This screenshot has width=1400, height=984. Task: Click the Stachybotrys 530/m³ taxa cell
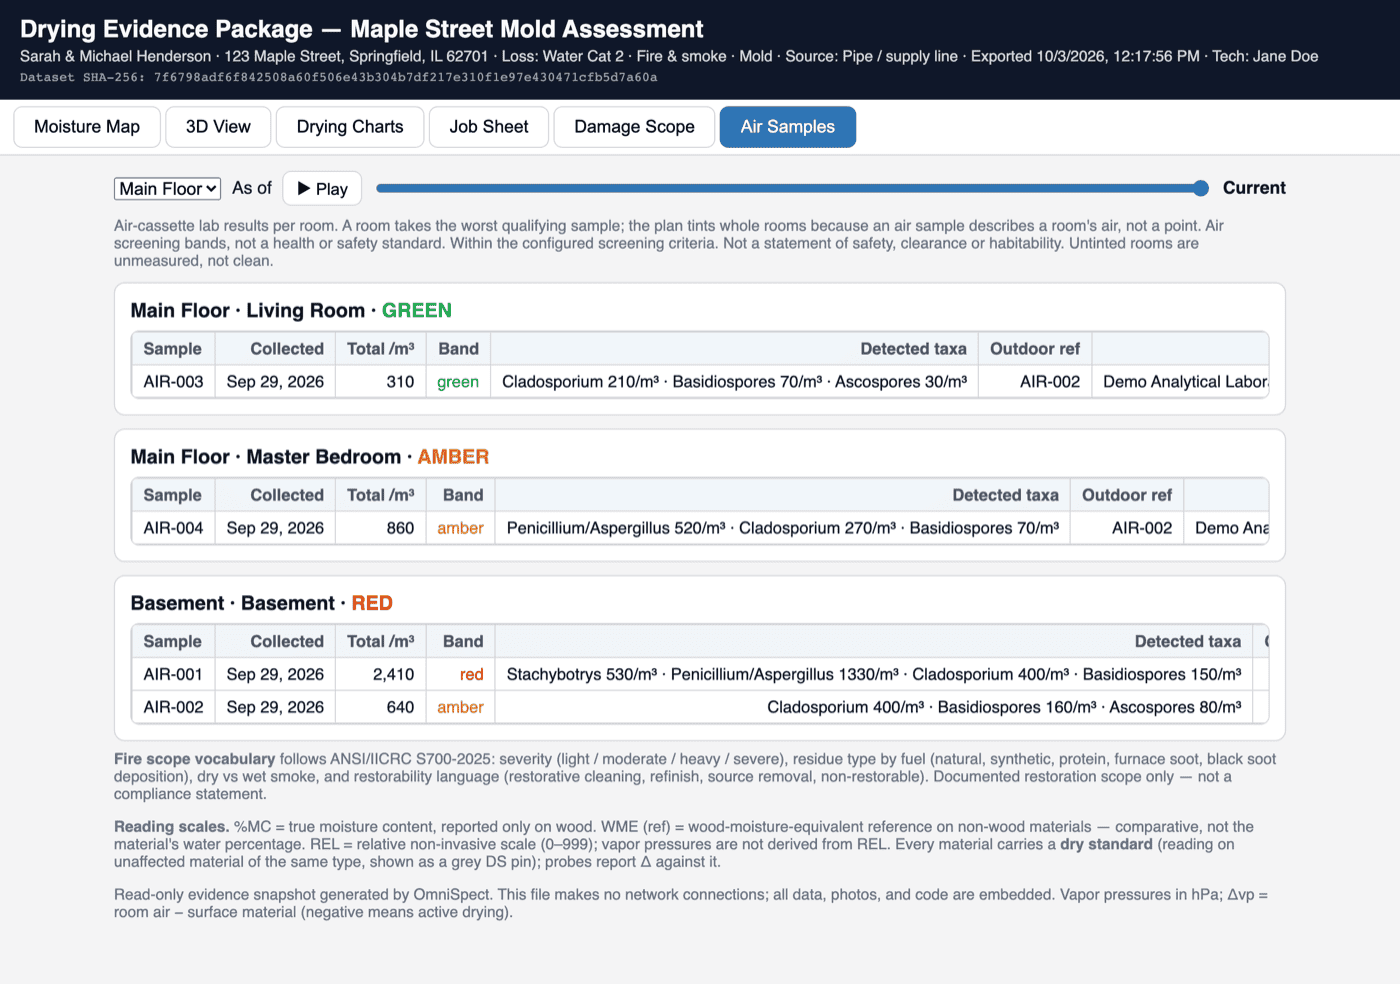874,674
